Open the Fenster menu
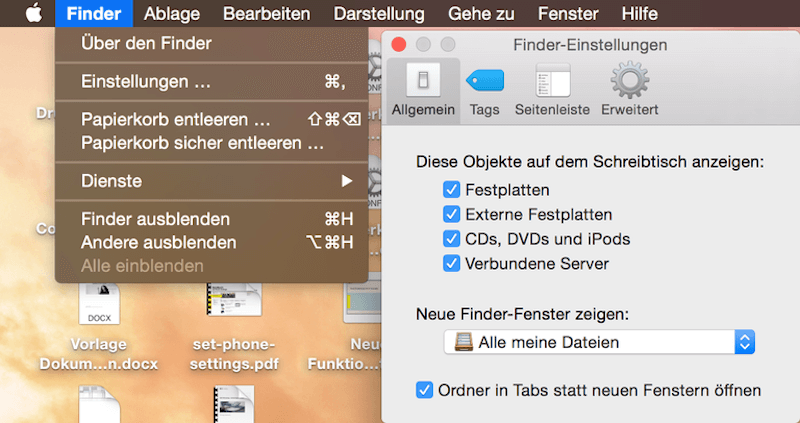The height and width of the screenshot is (423, 800). pos(568,13)
